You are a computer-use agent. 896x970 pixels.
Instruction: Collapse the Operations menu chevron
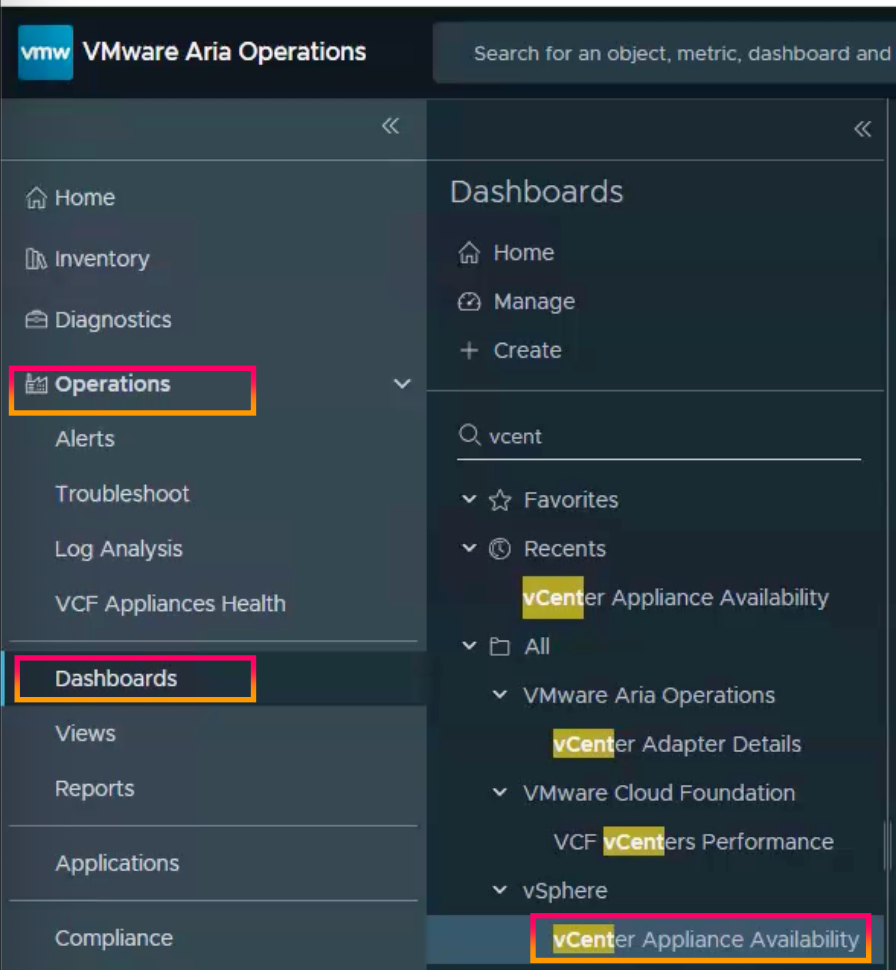click(402, 384)
